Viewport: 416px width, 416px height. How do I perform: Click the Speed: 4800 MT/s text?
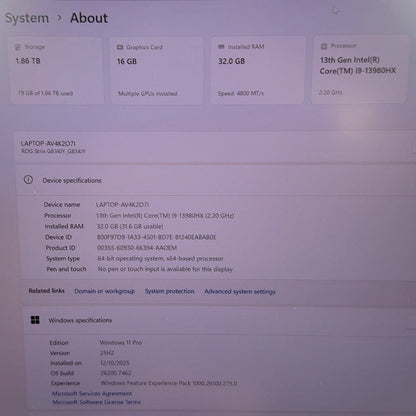tap(241, 93)
